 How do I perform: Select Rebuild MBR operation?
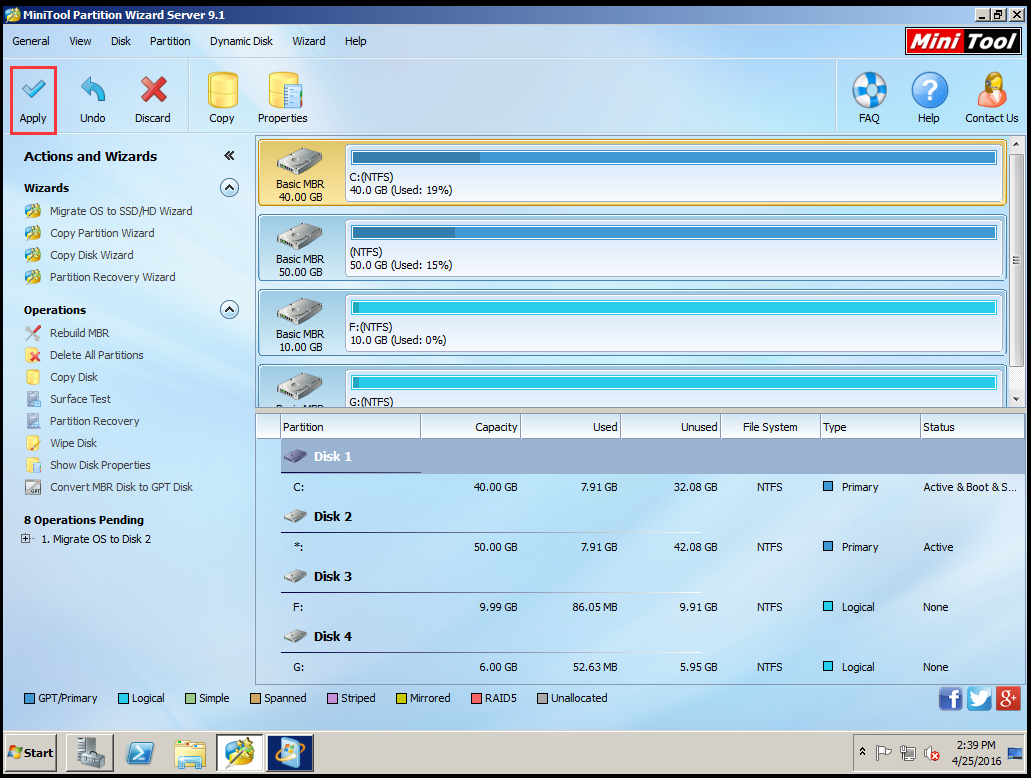point(79,333)
